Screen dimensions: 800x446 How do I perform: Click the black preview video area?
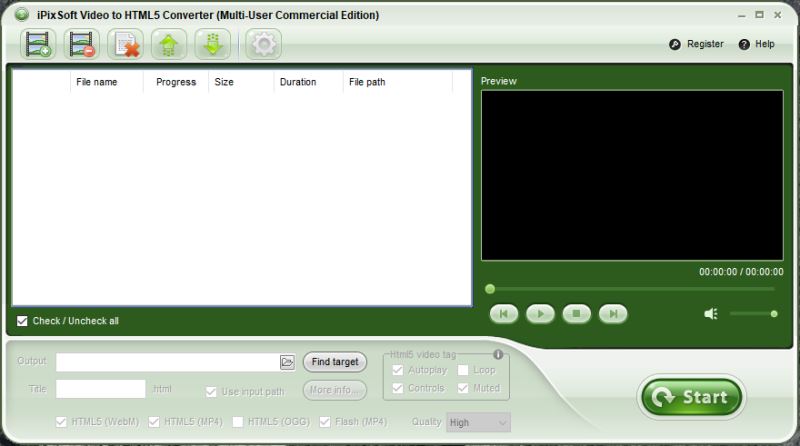(x=632, y=176)
